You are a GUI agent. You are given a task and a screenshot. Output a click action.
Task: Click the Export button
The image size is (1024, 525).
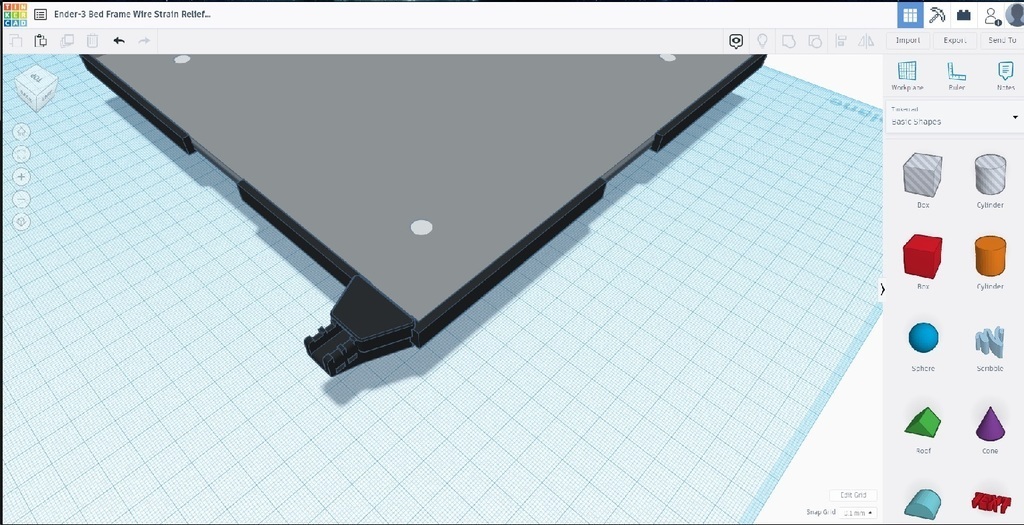[x=954, y=40]
